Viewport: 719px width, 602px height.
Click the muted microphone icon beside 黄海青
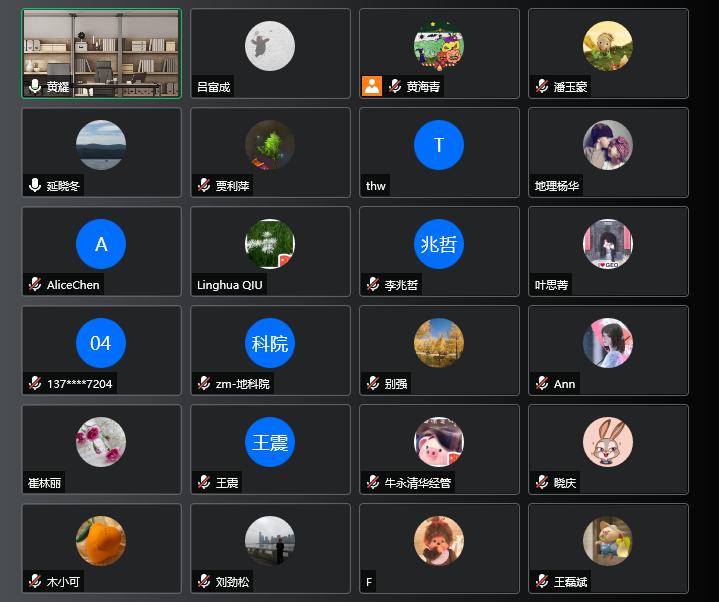395,86
